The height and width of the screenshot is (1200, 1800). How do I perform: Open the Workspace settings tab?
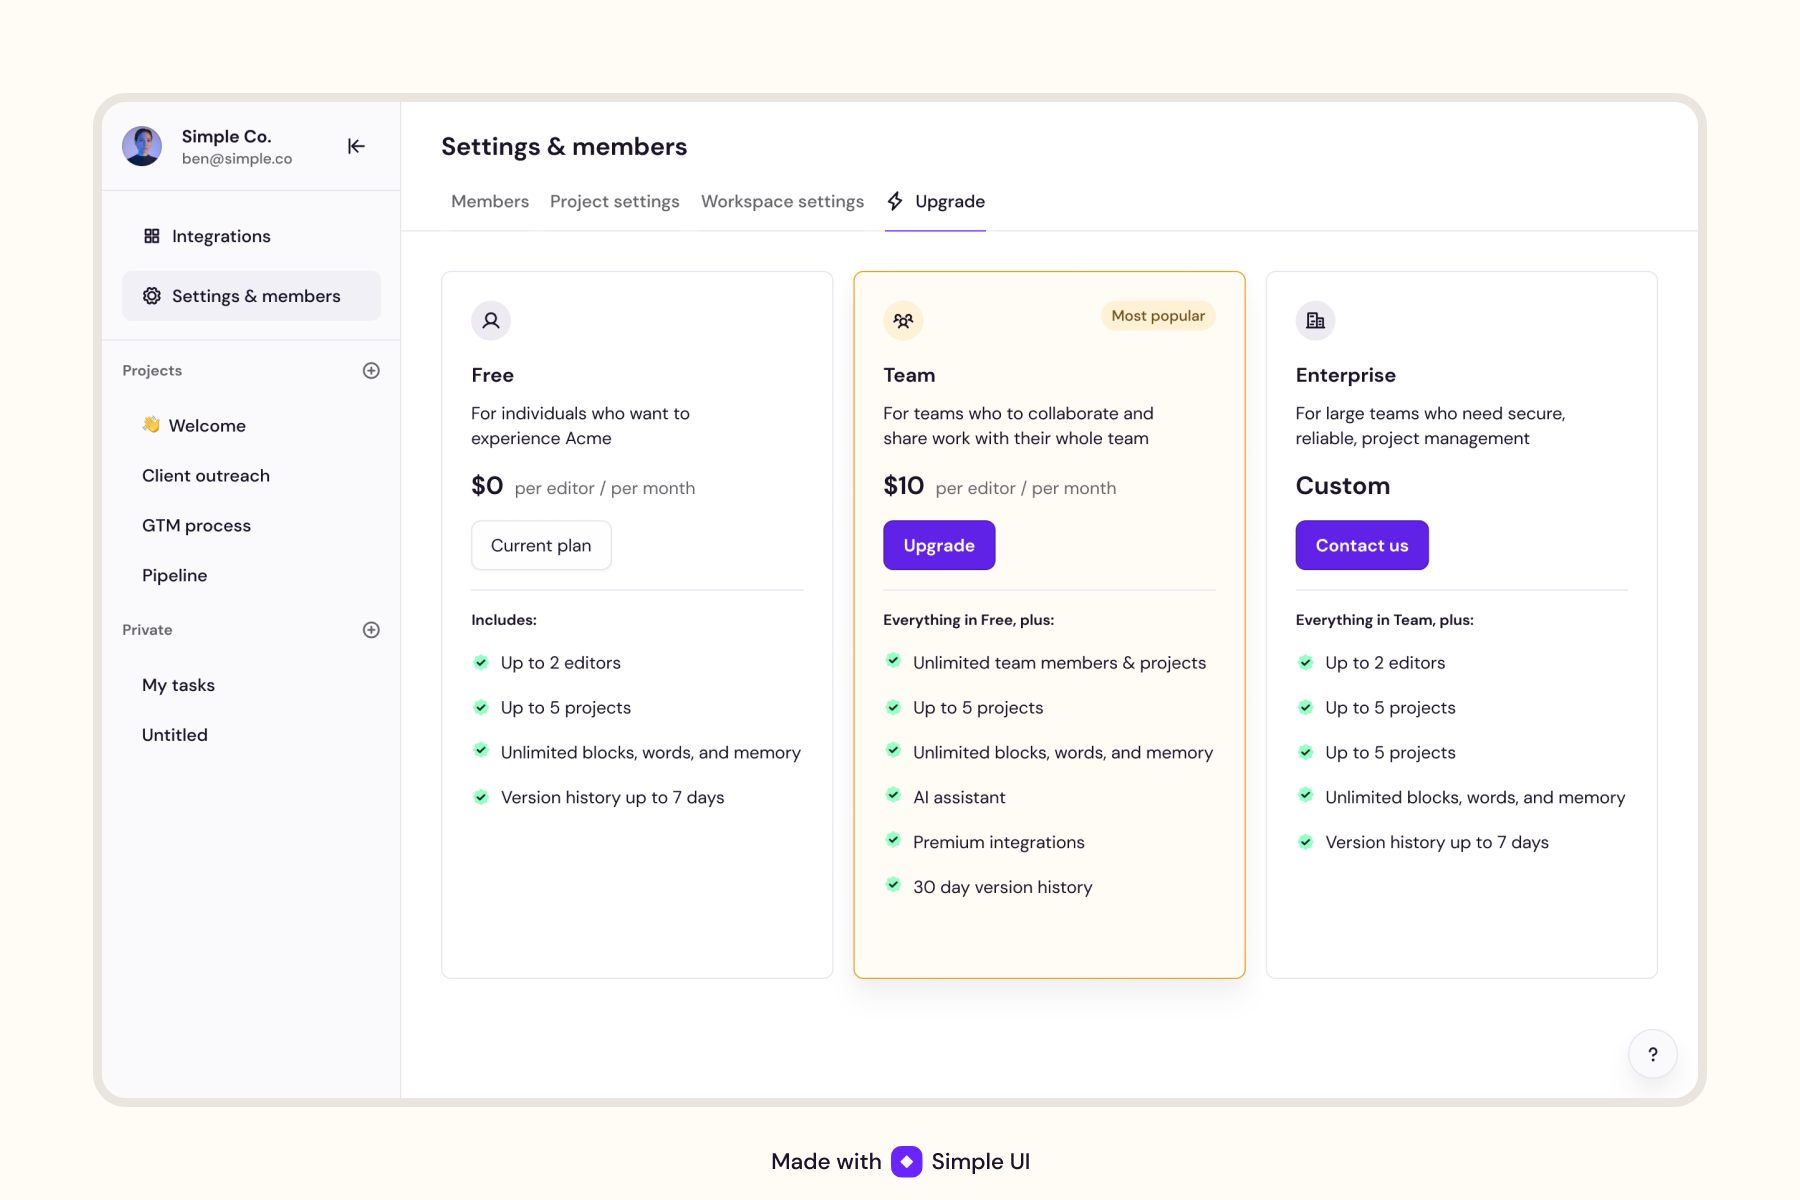click(x=782, y=201)
